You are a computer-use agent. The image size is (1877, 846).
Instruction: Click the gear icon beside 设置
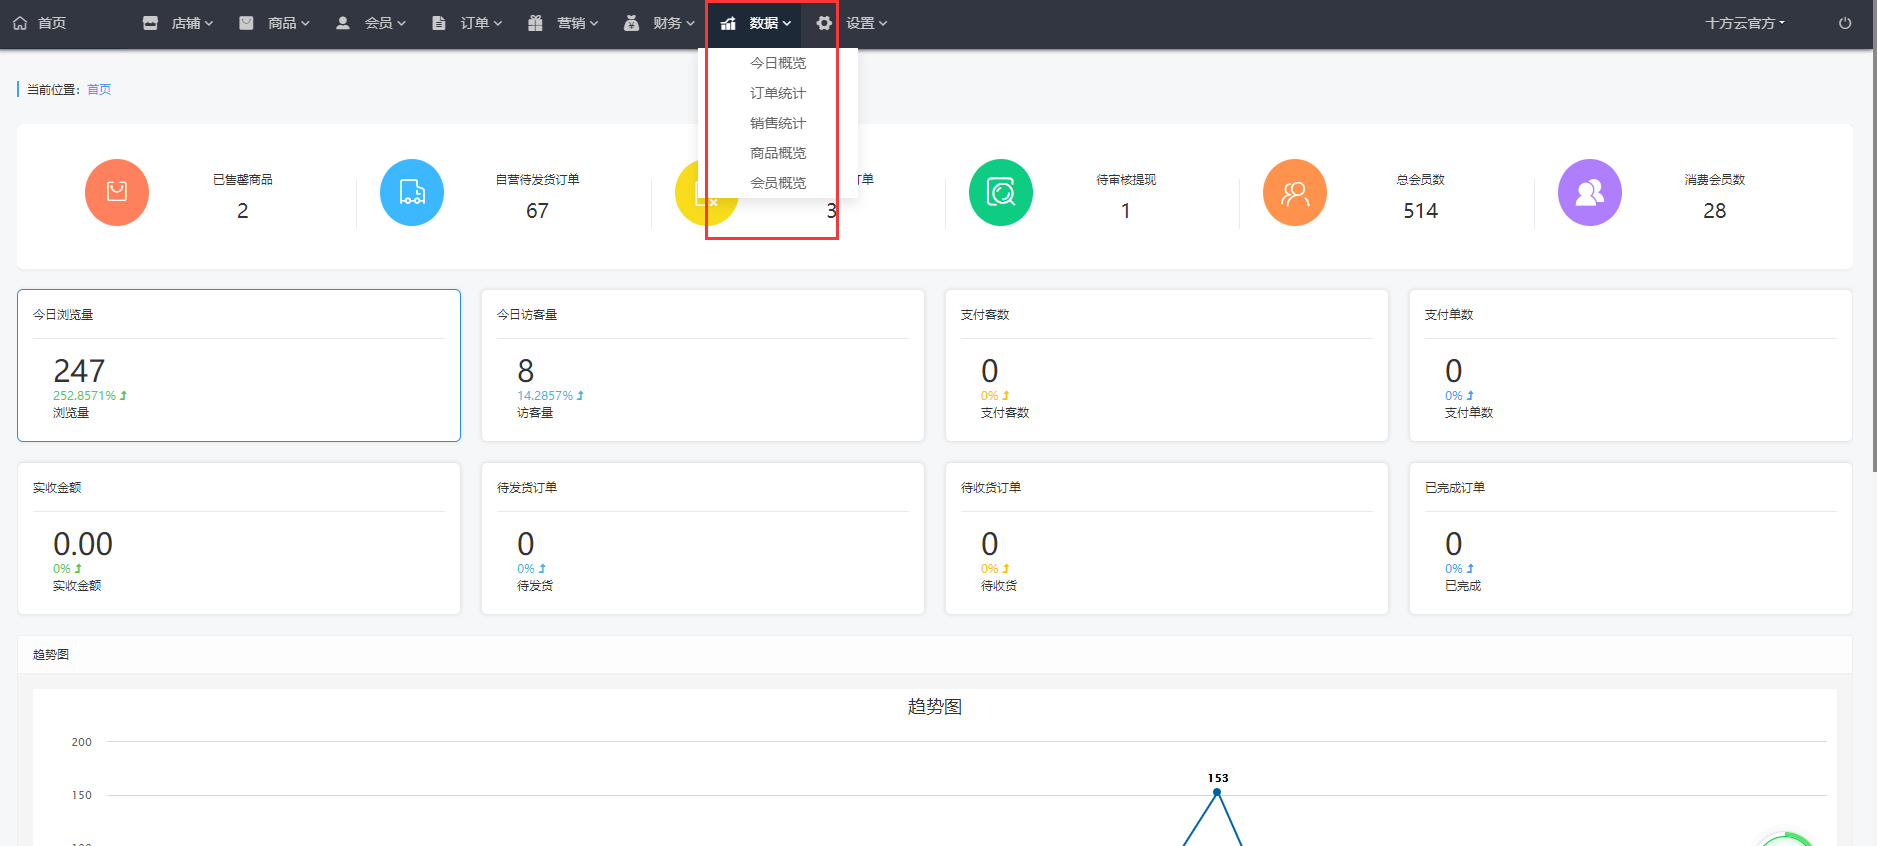coord(824,23)
